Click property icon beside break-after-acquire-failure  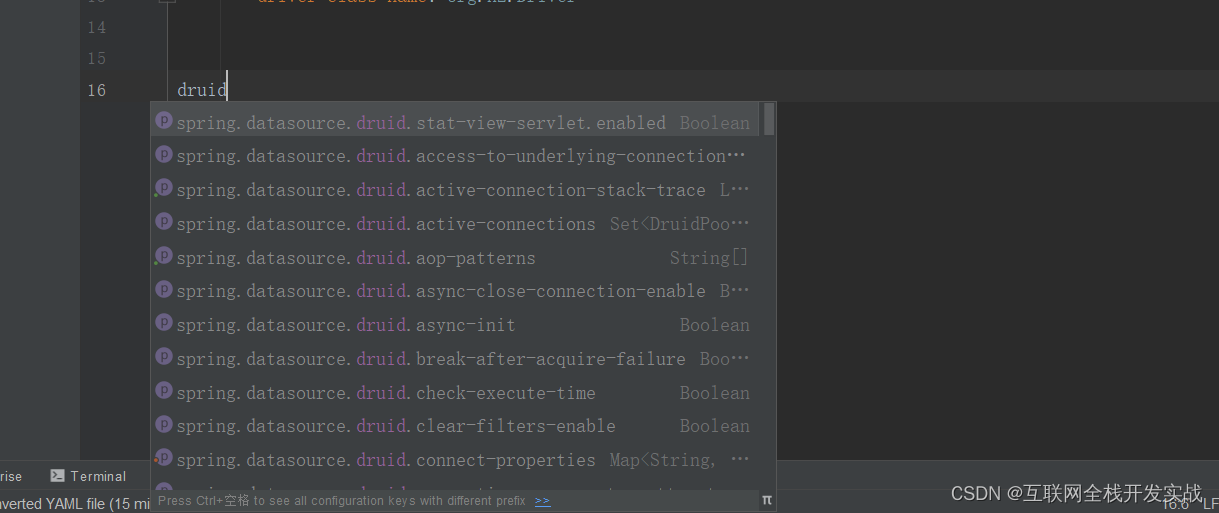pos(164,357)
